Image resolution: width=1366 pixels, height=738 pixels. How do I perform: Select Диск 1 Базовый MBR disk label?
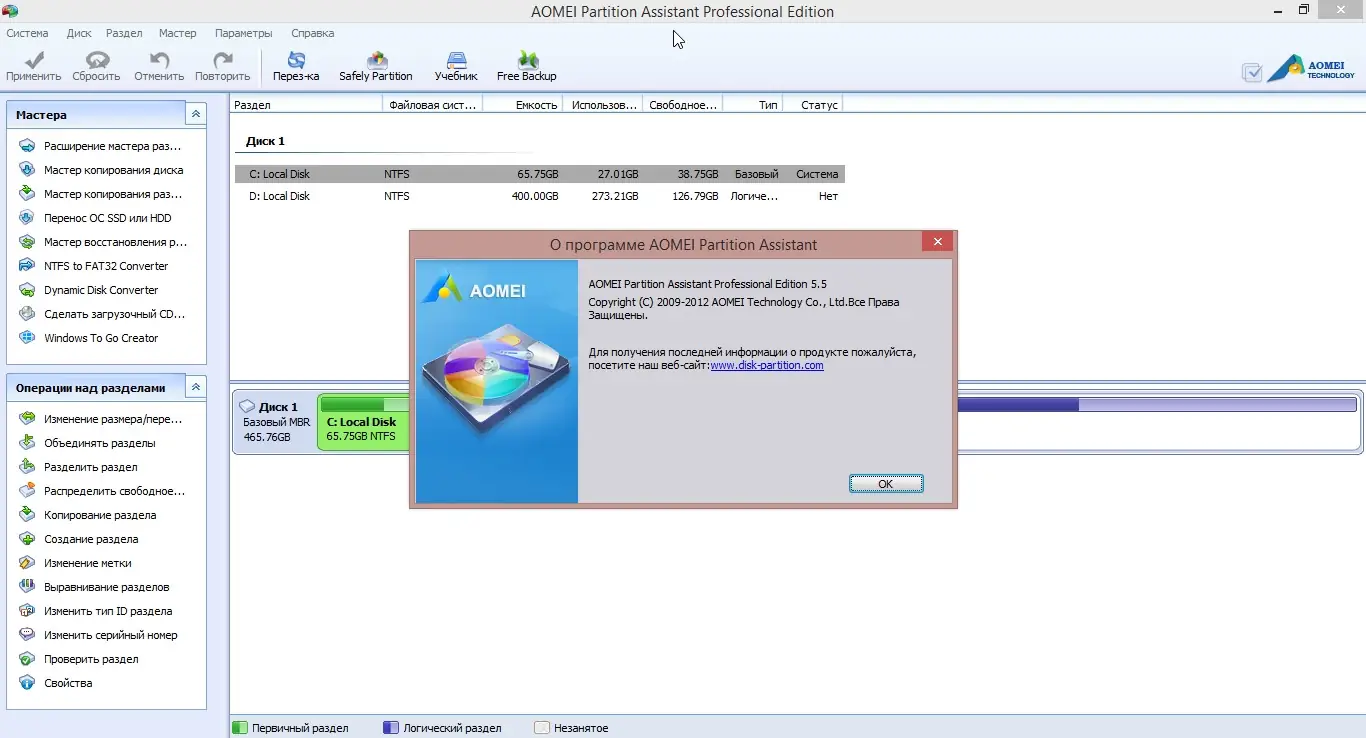click(274, 422)
